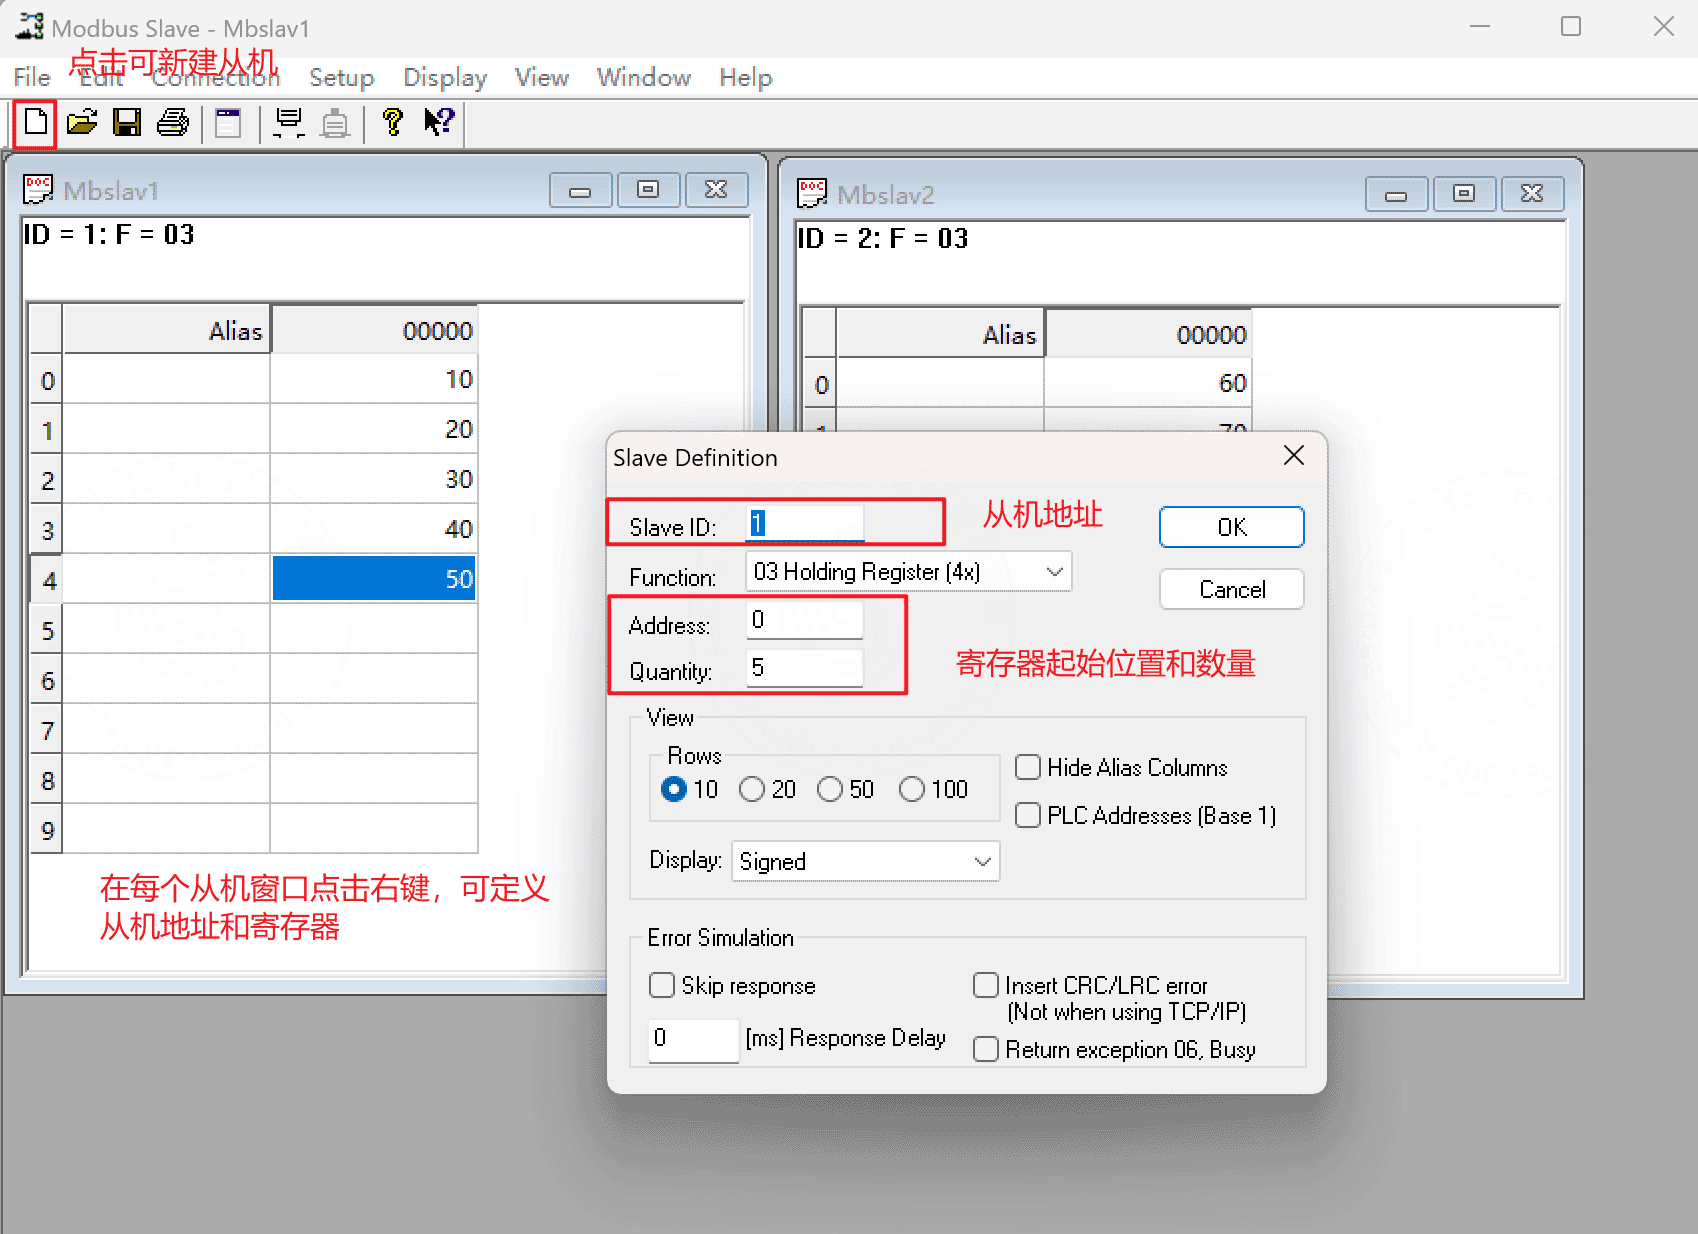1698x1234 pixels.
Task: Close the Slave Definition dialog
Action: [x=1294, y=456]
